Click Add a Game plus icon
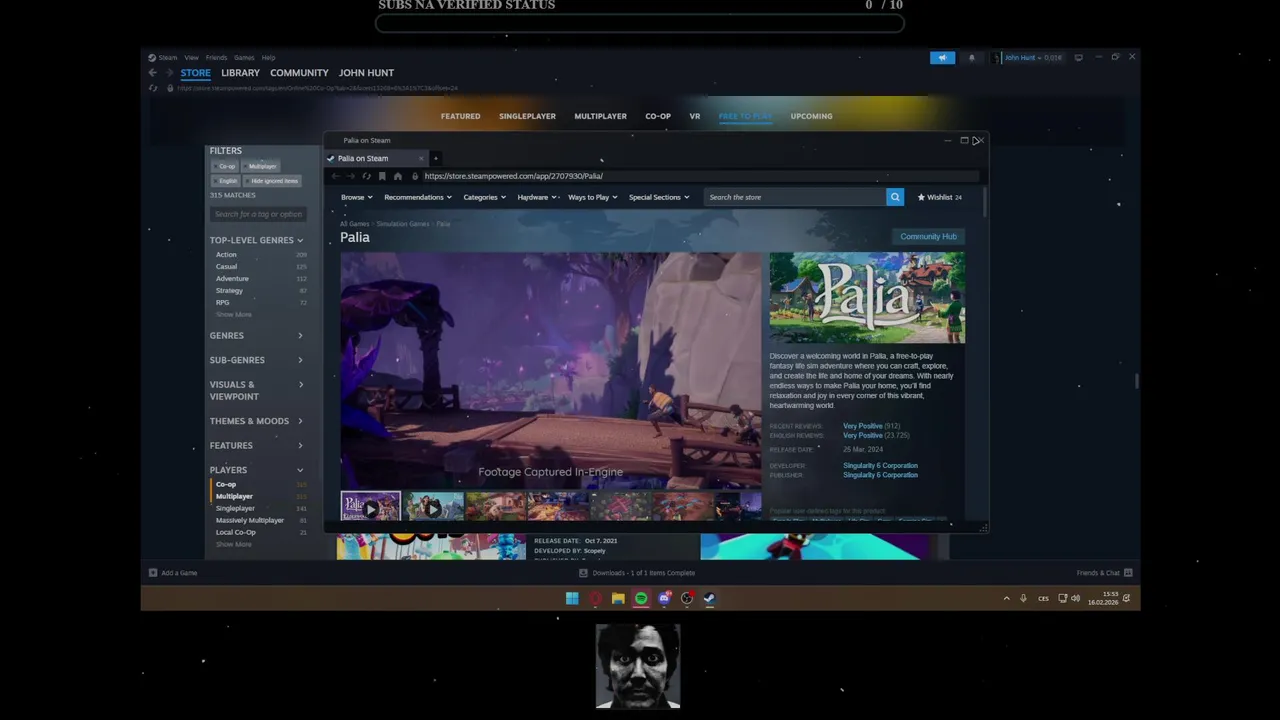This screenshot has width=1280, height=720. pyautogui.click(x=153, y=573)
